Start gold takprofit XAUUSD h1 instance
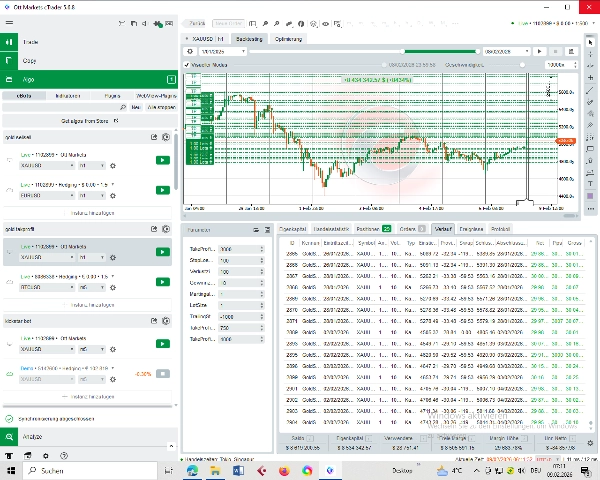The height and width of the screenshot is (480, 600). pos(163,252)
